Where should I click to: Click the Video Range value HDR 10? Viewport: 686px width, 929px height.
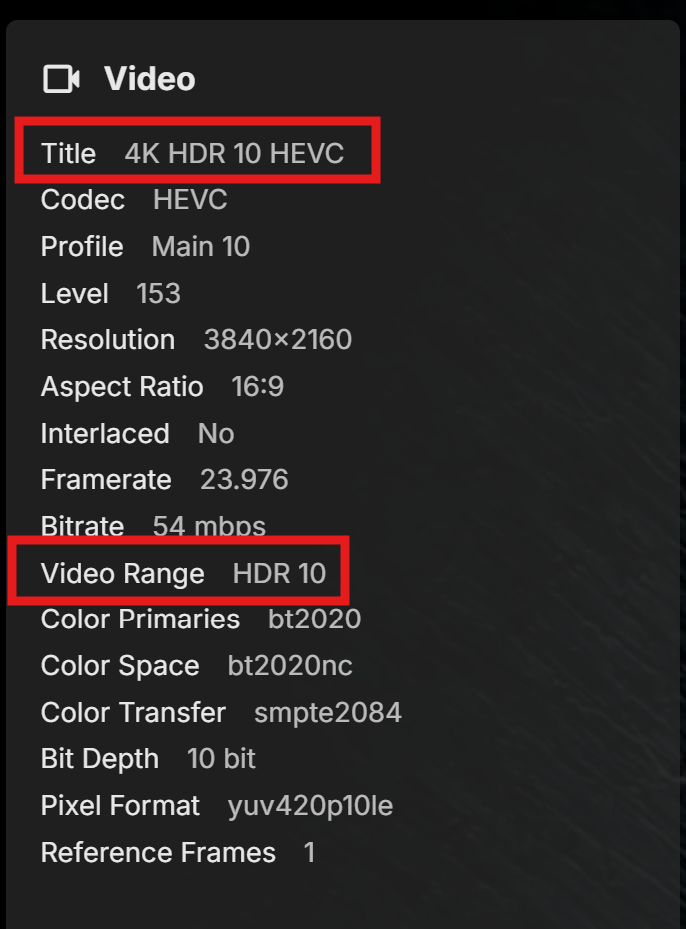(x=279, y=573)
